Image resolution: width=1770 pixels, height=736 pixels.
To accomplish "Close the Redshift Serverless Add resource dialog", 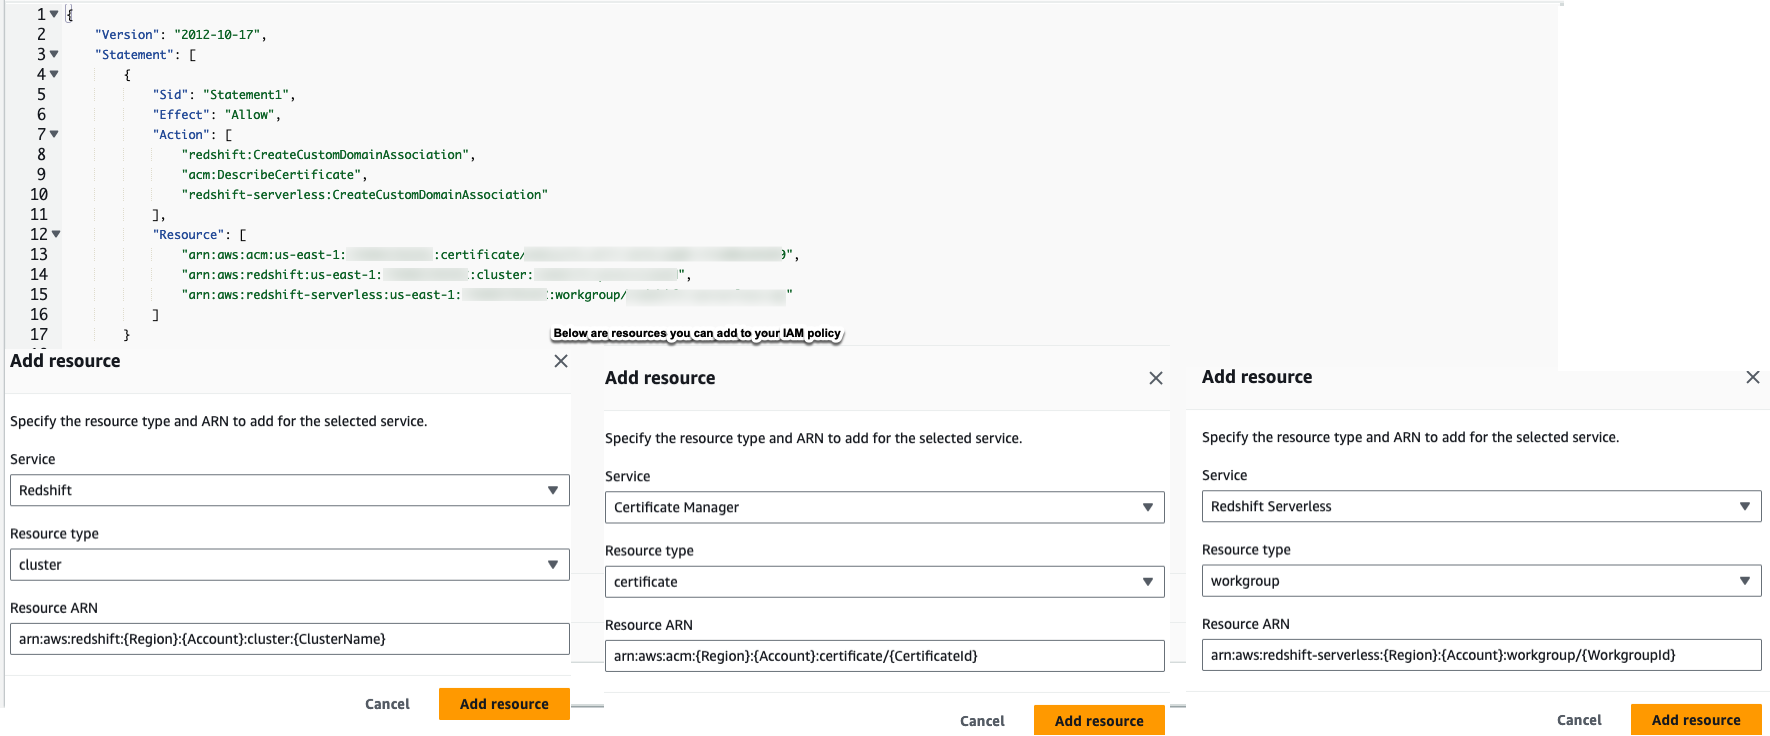I will [x=1753, y=377].
